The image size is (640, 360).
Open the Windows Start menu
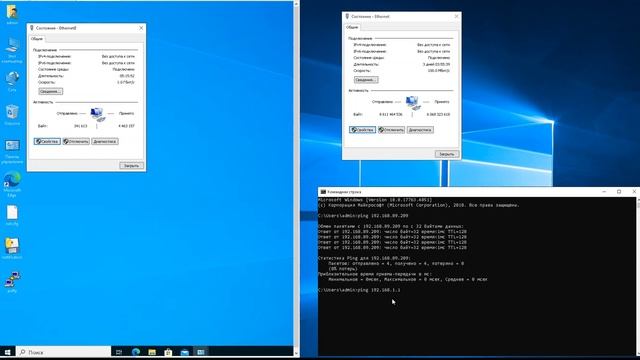tap(7, 352)
